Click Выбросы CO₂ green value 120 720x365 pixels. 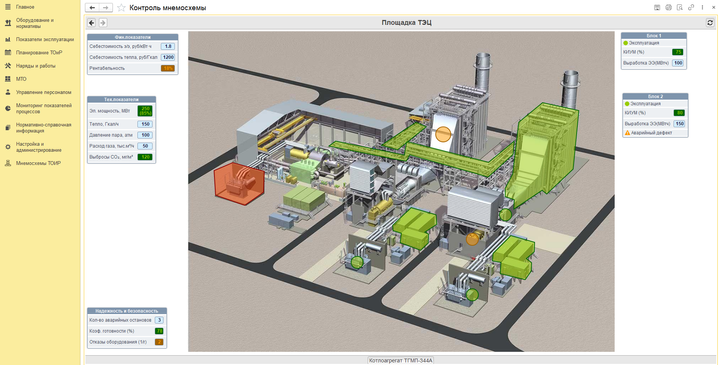pos(145,157)
